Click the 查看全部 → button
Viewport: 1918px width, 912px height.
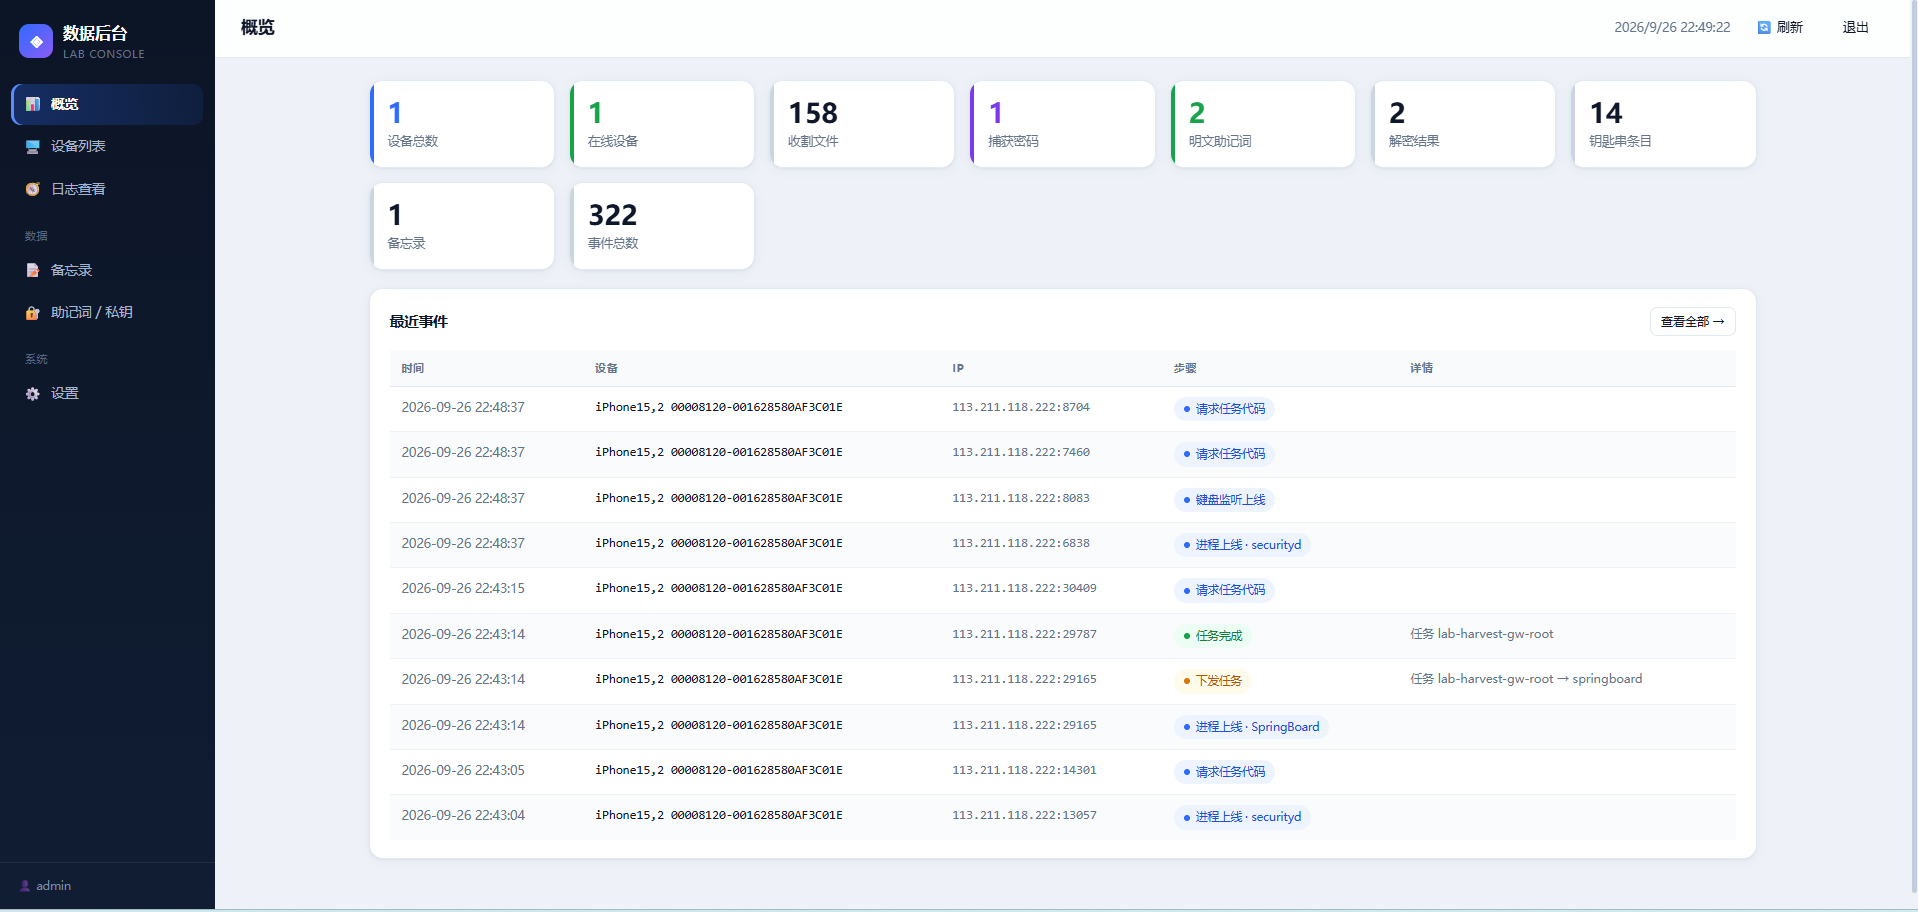click(1692, 322)
